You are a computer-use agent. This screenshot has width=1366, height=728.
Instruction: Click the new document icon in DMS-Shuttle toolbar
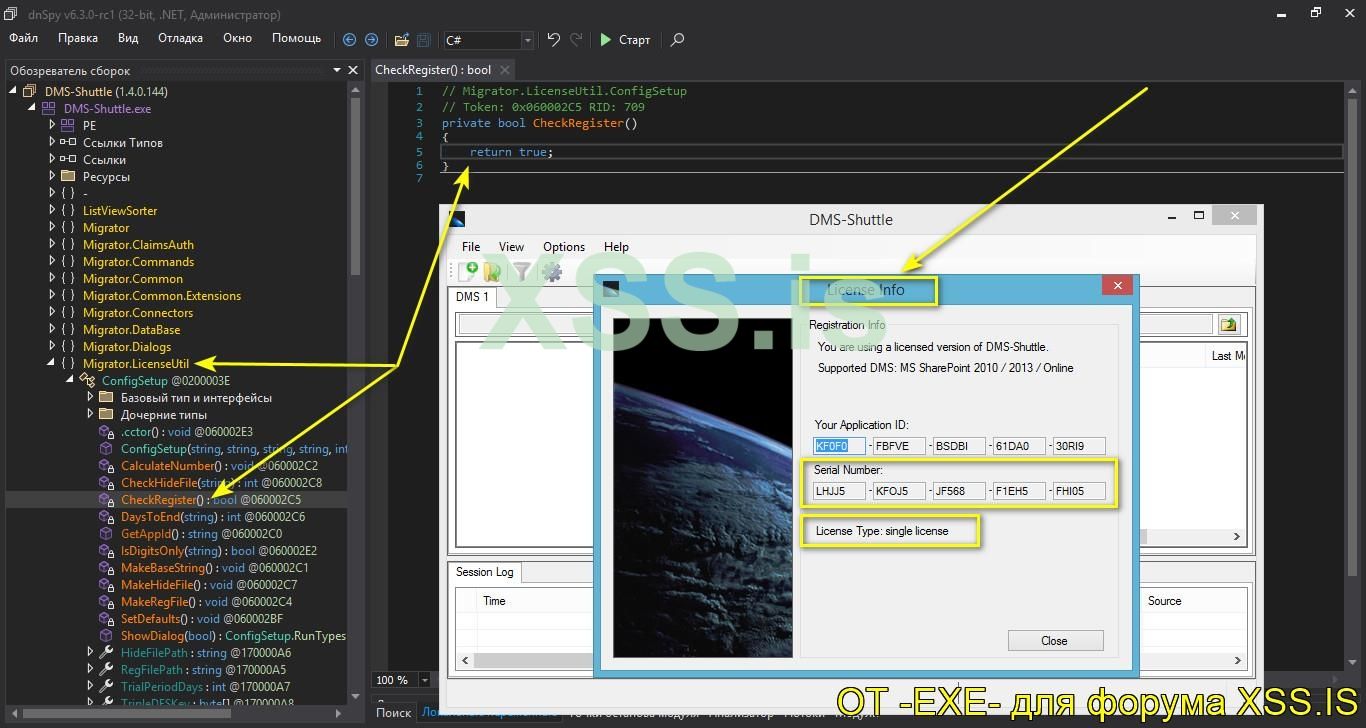[468, 271]
